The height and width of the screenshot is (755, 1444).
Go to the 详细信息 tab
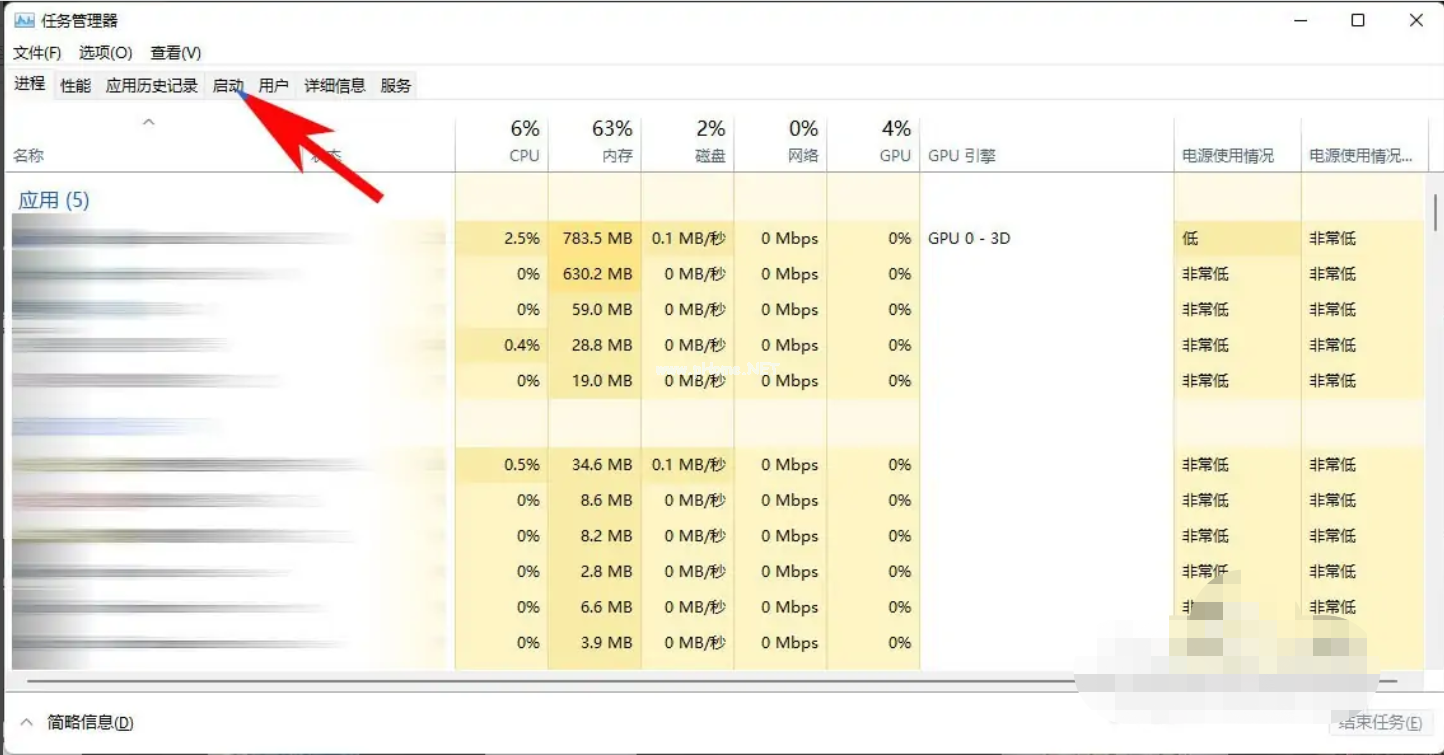click(x=335, y=86)
